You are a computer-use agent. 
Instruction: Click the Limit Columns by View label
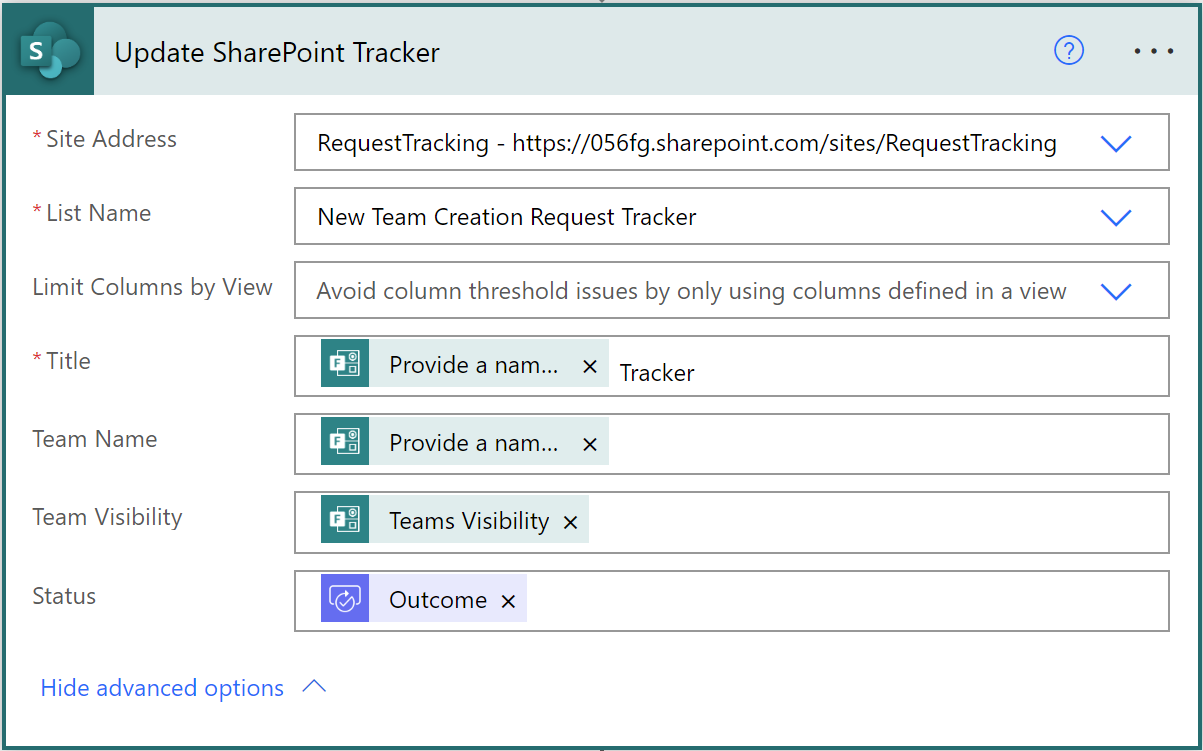coord(152,287)
